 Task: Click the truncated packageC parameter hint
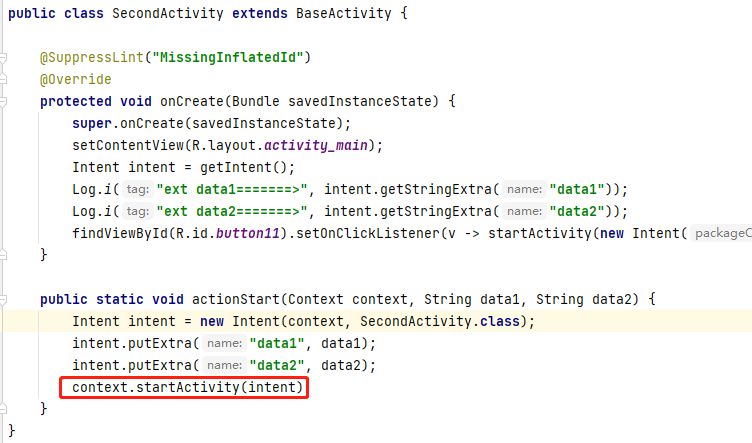[x=720, y=233]
